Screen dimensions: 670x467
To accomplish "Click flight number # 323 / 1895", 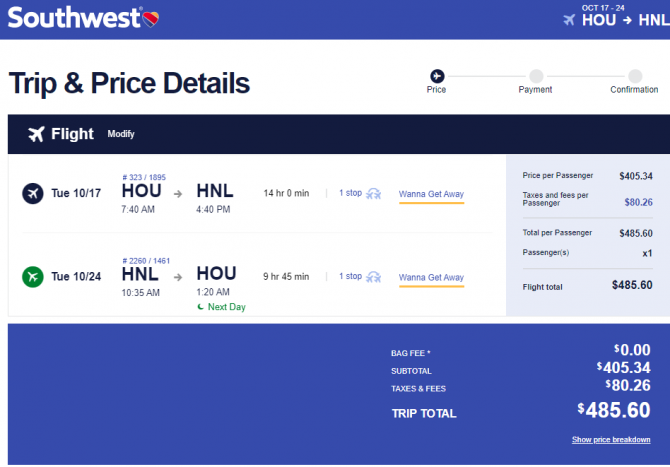I will click(144, 177).
